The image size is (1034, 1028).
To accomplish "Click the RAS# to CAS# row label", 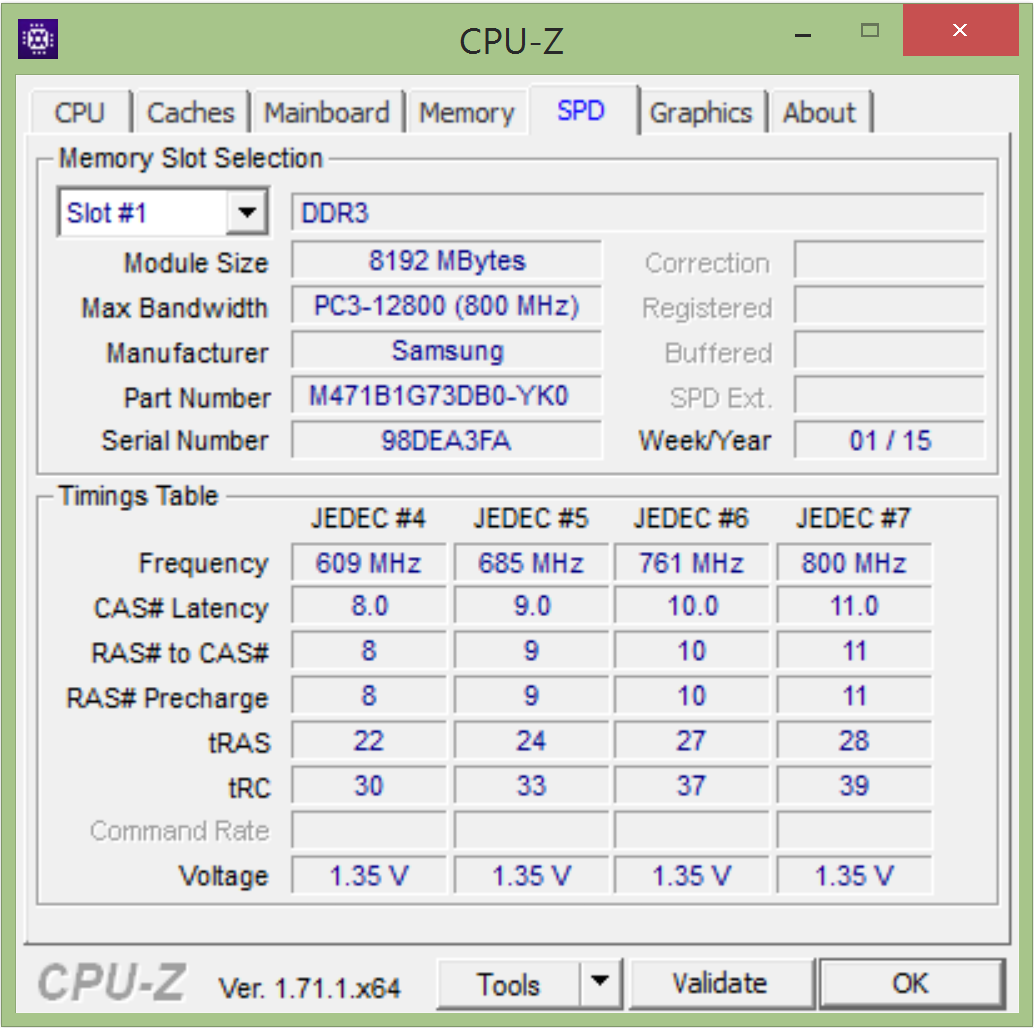I will coord(180,653).
